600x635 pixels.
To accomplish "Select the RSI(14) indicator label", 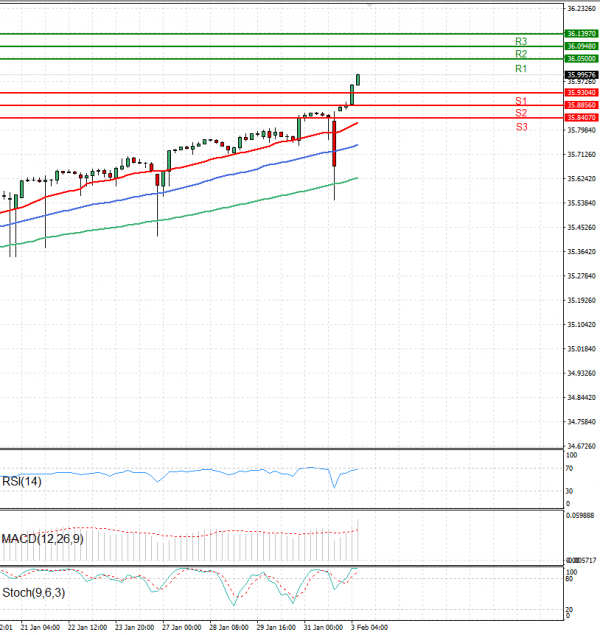I will (x=22, y=481).
